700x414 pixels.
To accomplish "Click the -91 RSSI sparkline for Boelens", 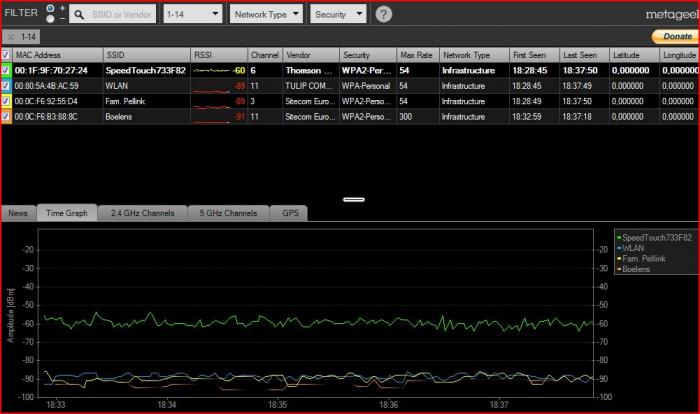I will click(x=219, y=117).
